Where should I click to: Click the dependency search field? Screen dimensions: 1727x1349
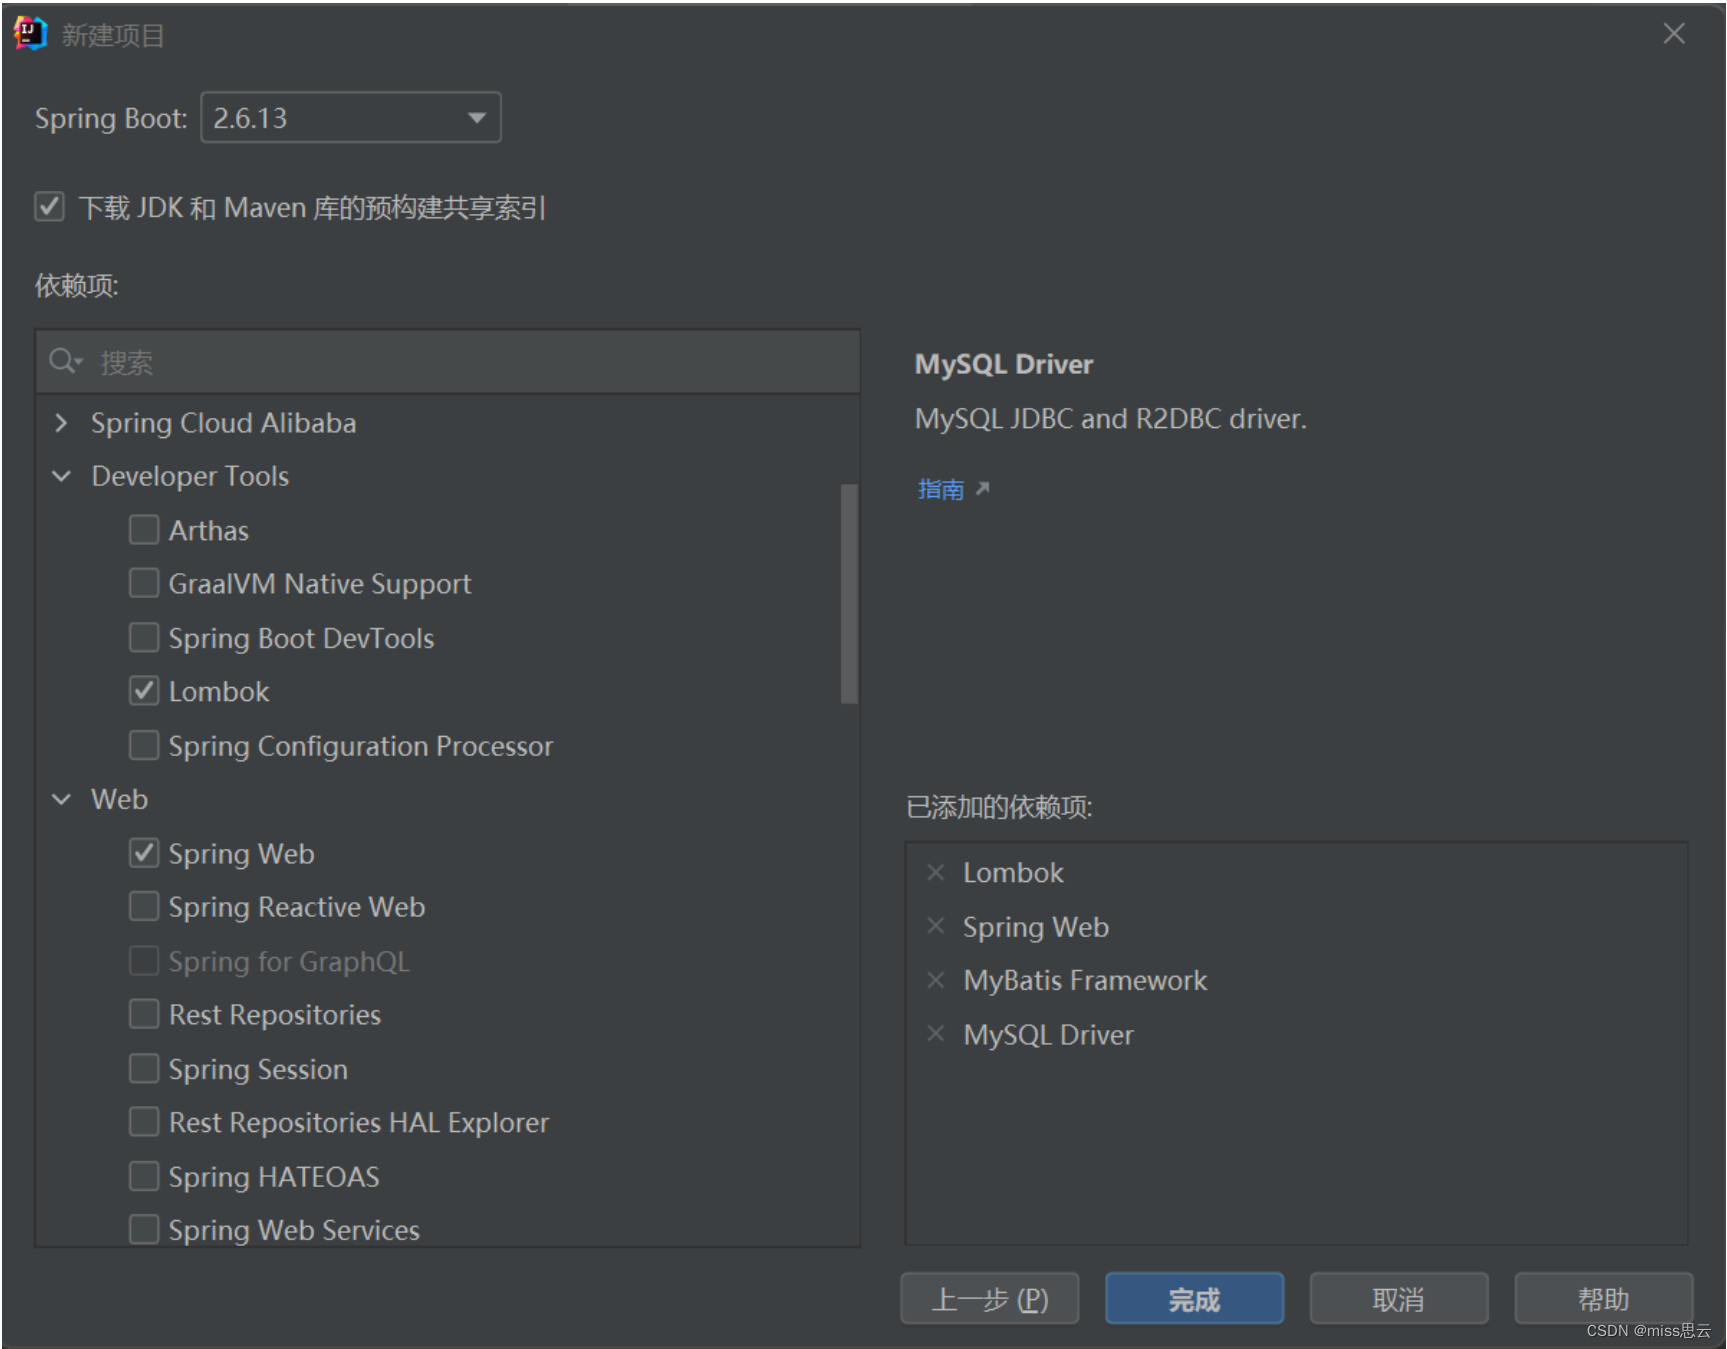click(448, 362)
